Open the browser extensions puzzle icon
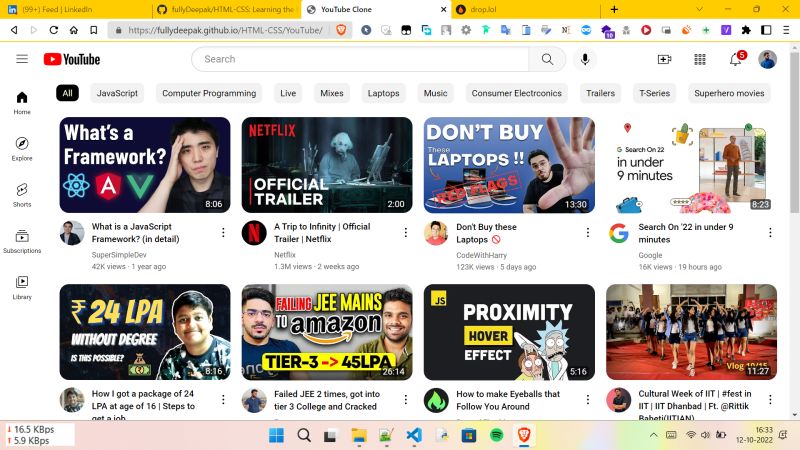 (x=746, y=30)
